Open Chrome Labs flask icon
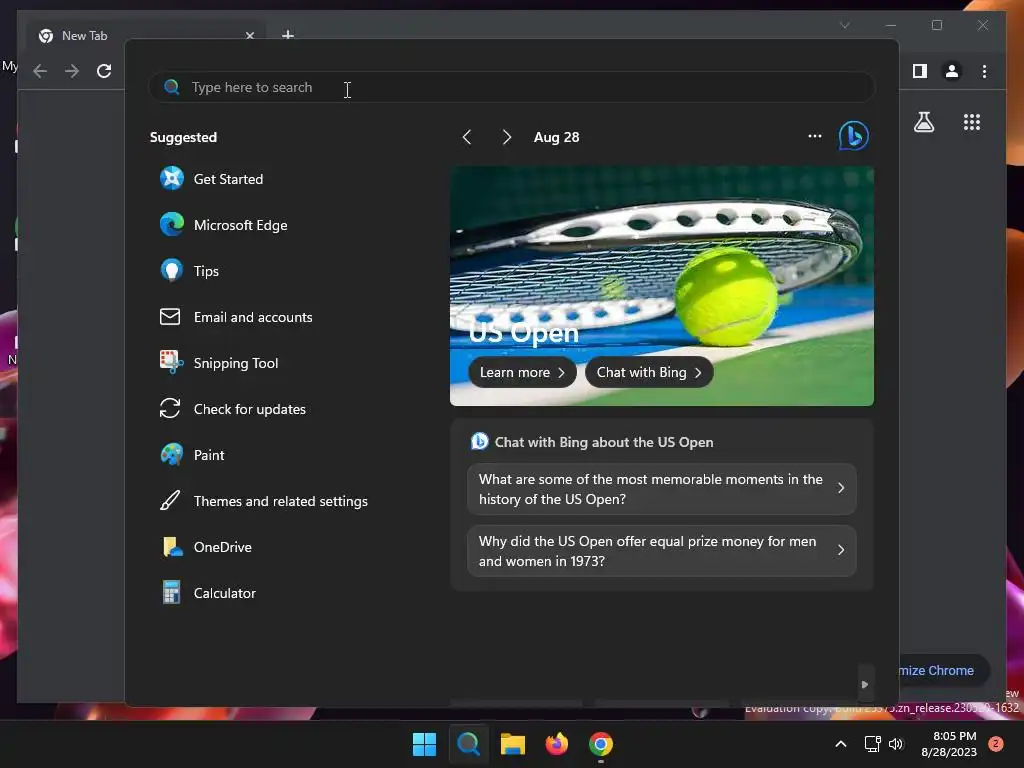The image size is (1024, 768). pos(923,121)
